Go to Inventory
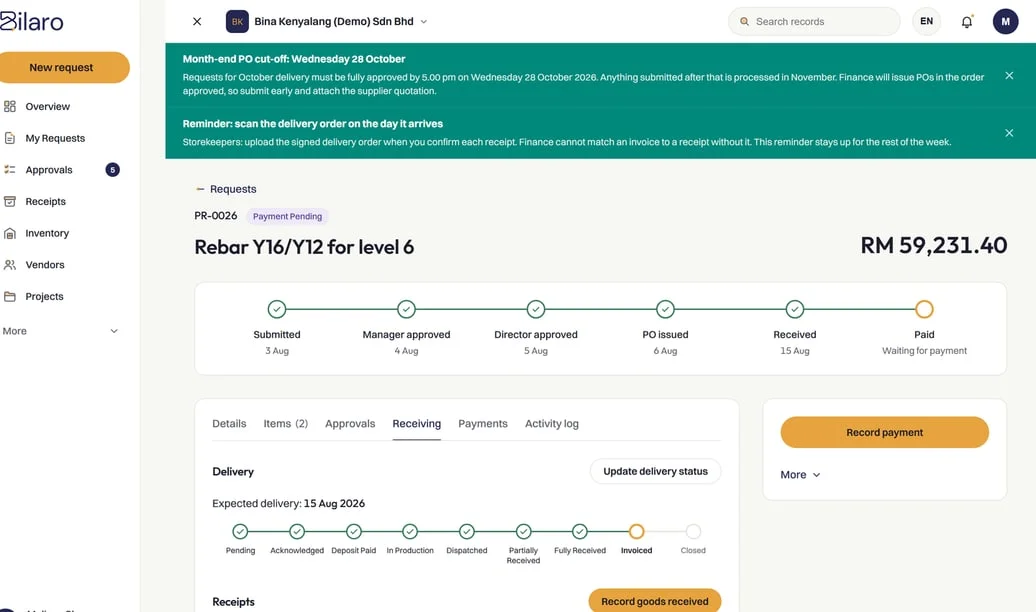Screen dimensions: 1036x612 (x=47, y=233)
